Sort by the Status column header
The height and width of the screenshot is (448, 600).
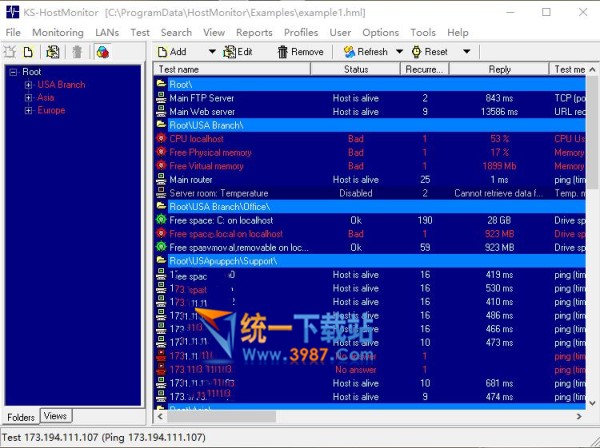coord(356,69)
